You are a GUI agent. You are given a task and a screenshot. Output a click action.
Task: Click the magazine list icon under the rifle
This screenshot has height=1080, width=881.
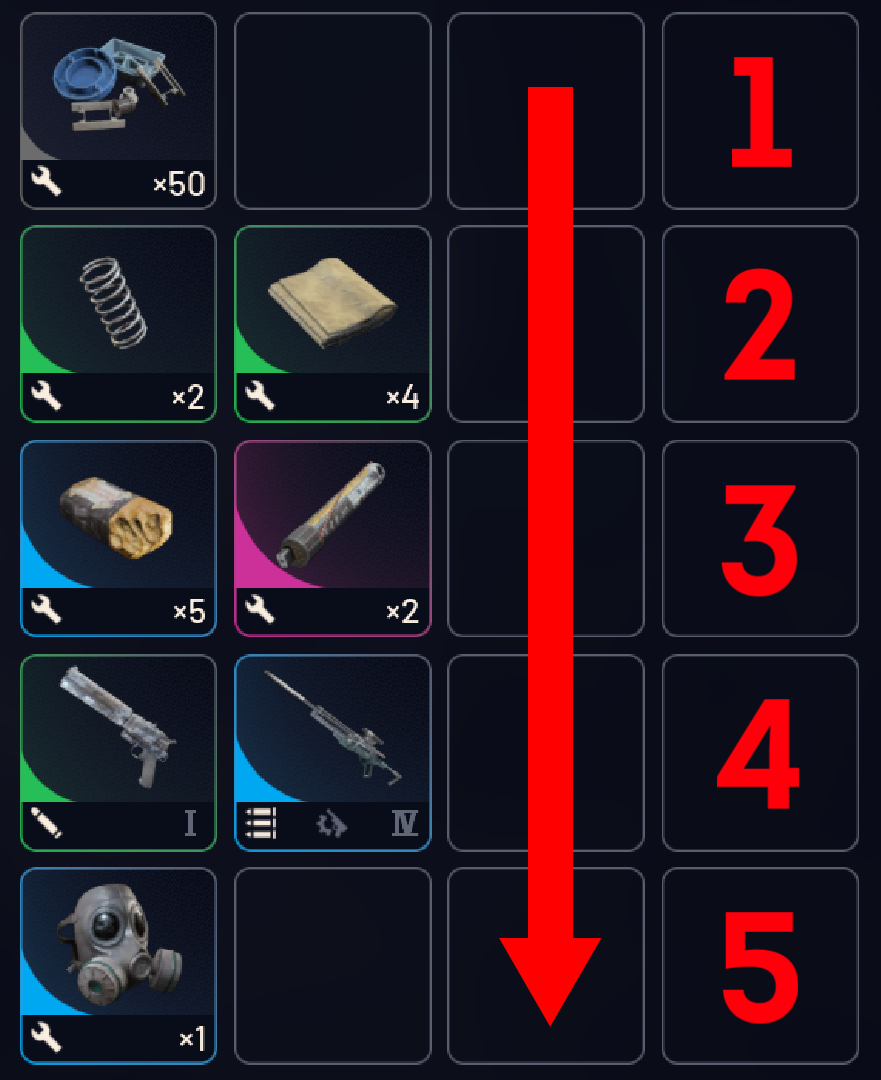click(x=261, y=822)
